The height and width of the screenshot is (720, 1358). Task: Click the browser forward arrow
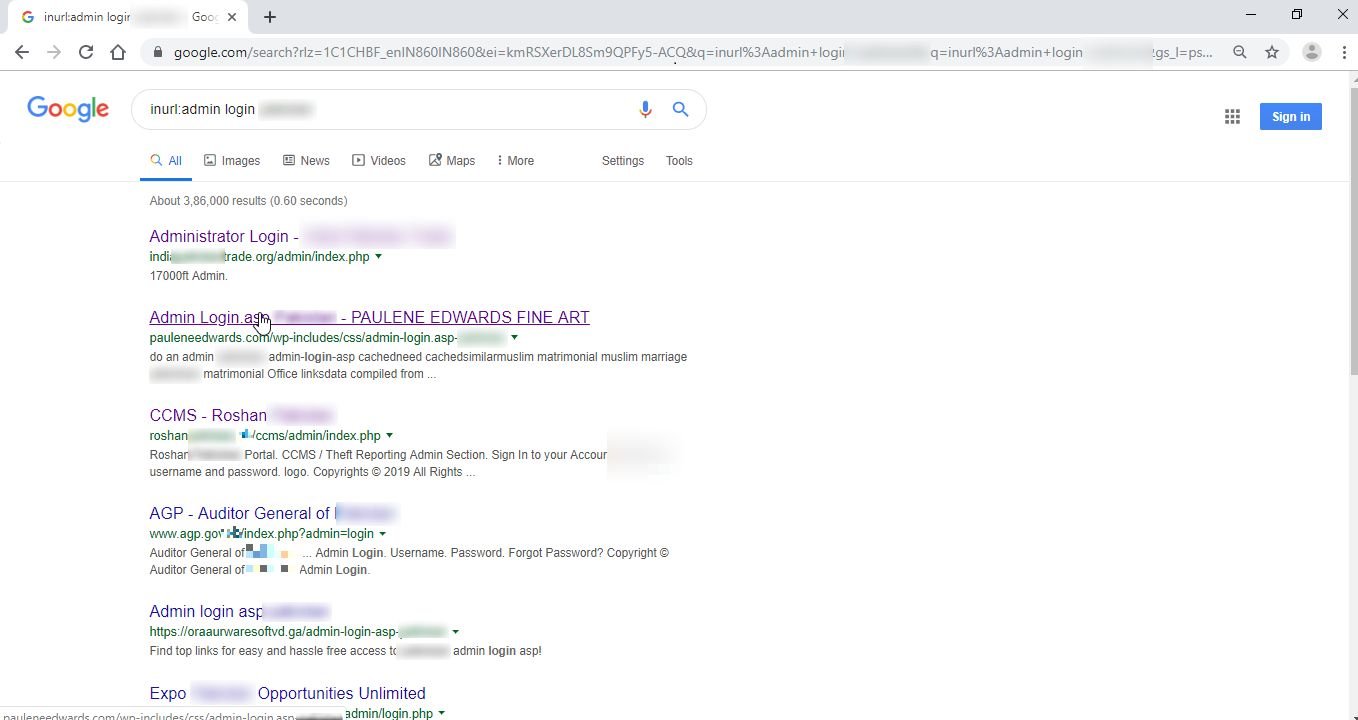(54, 52)
